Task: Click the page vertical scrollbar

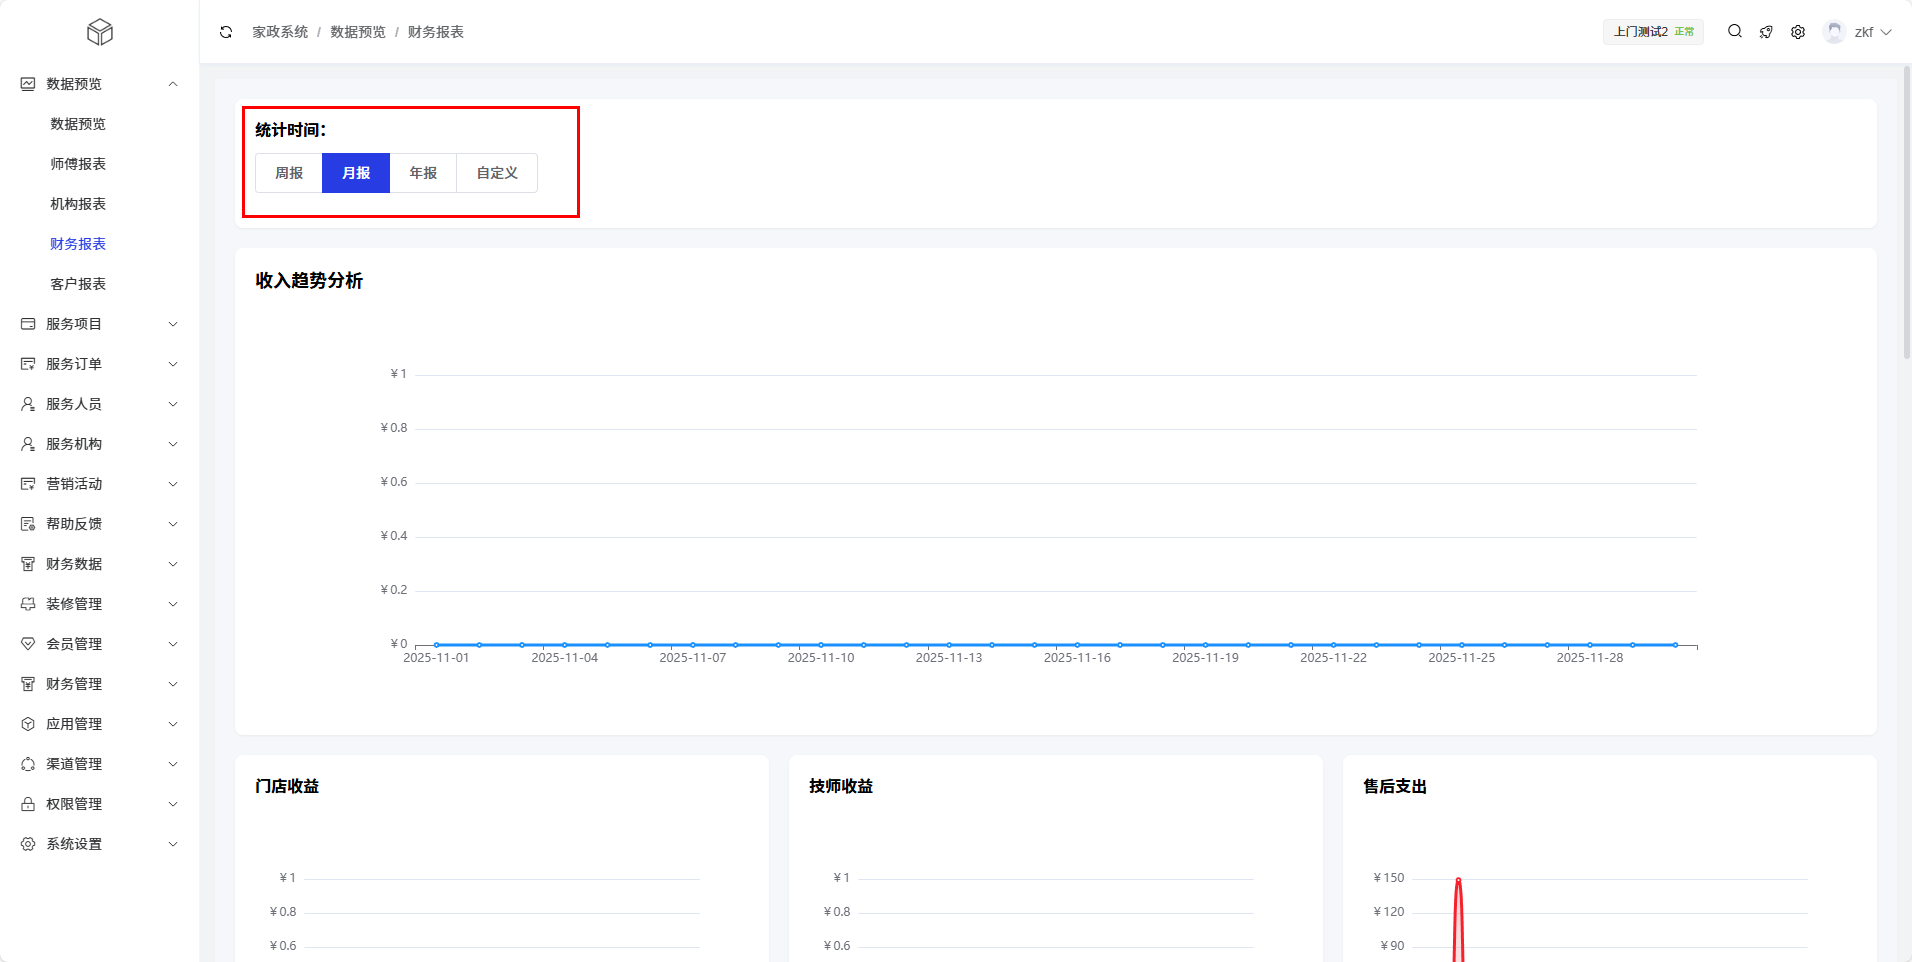Action: (1906, 212)
